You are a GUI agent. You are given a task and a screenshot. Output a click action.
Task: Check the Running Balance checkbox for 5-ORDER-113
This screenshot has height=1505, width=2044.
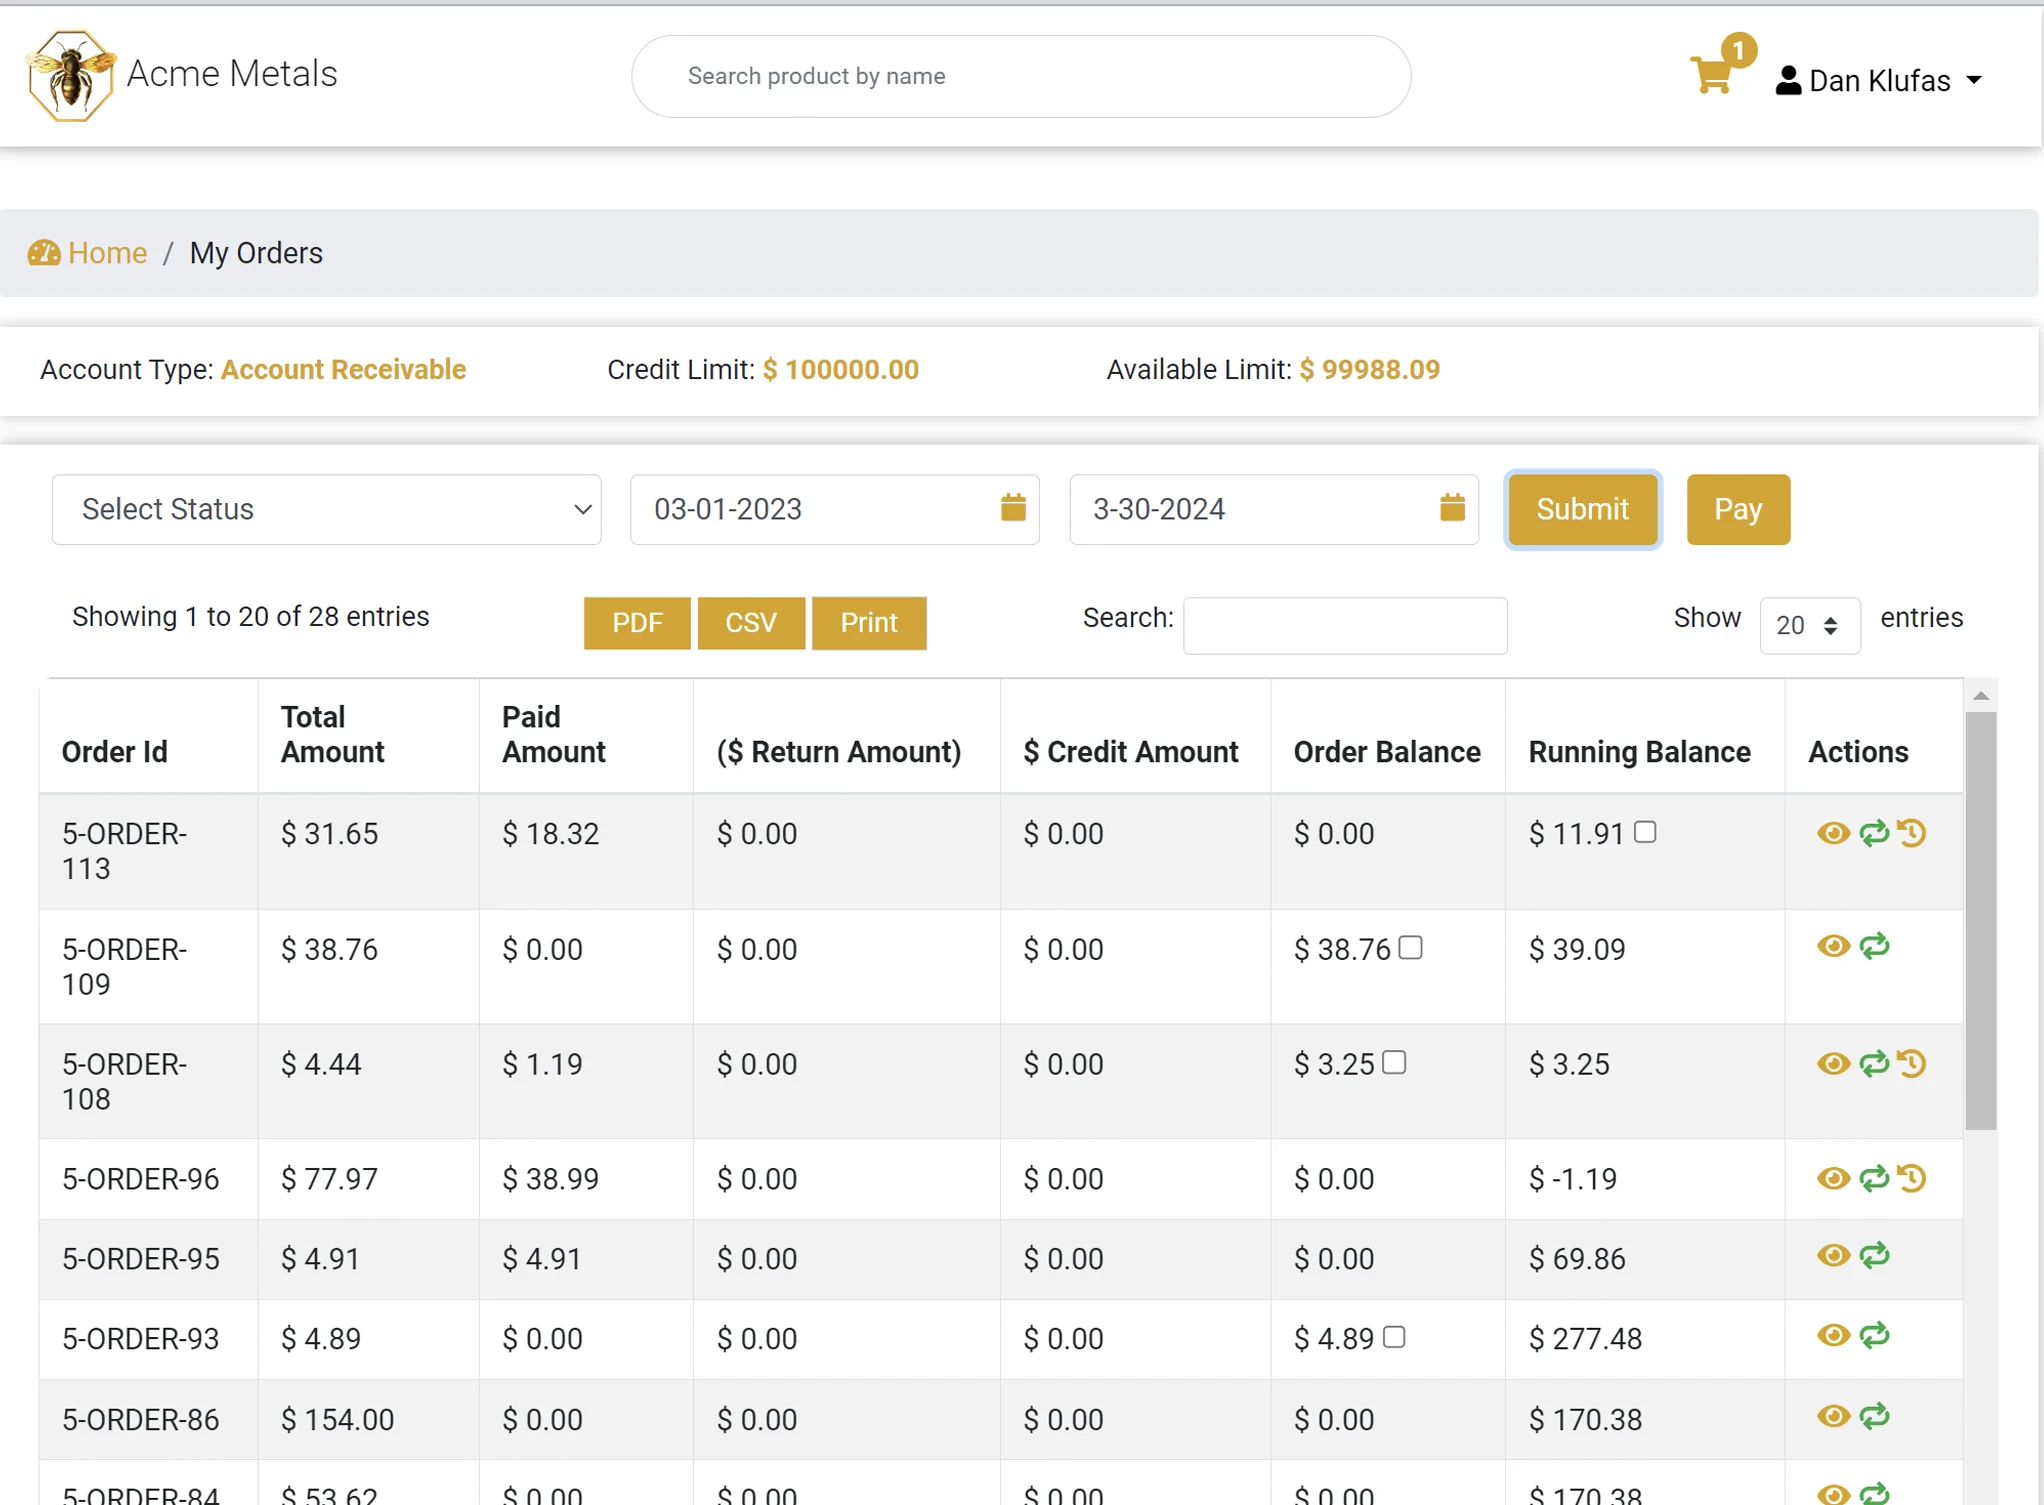tap(1645, 832)
